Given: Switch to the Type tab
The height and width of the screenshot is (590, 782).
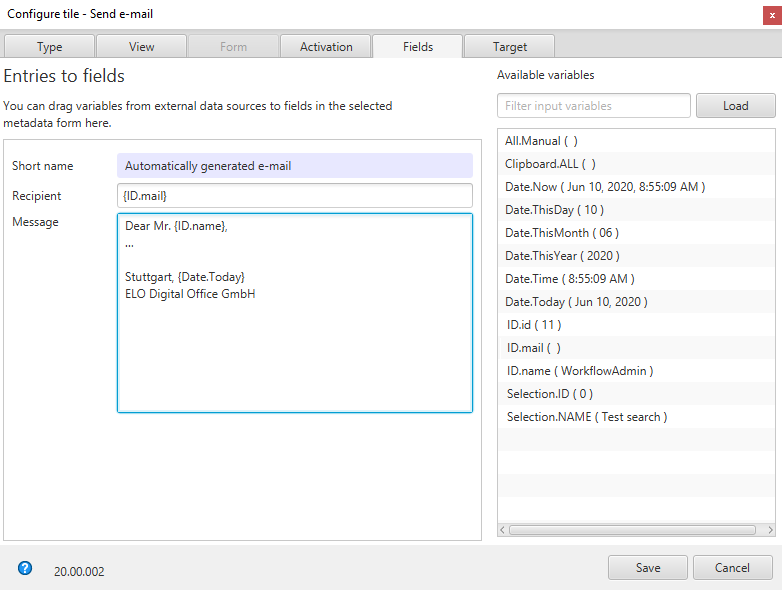Looking at the screenshot, I should [x=50, y=47].
